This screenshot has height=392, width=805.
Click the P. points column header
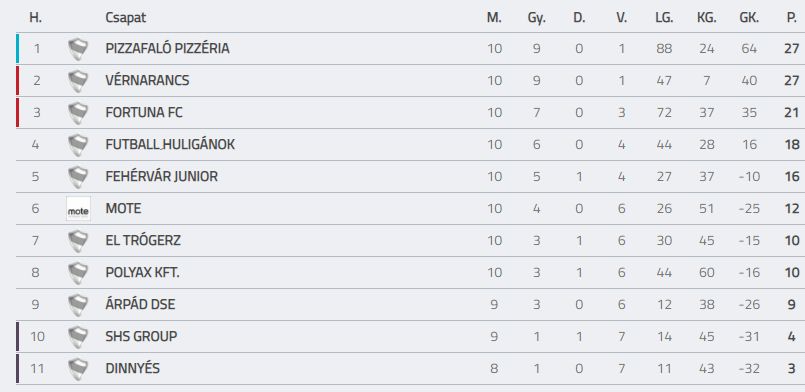coord(792,17)
